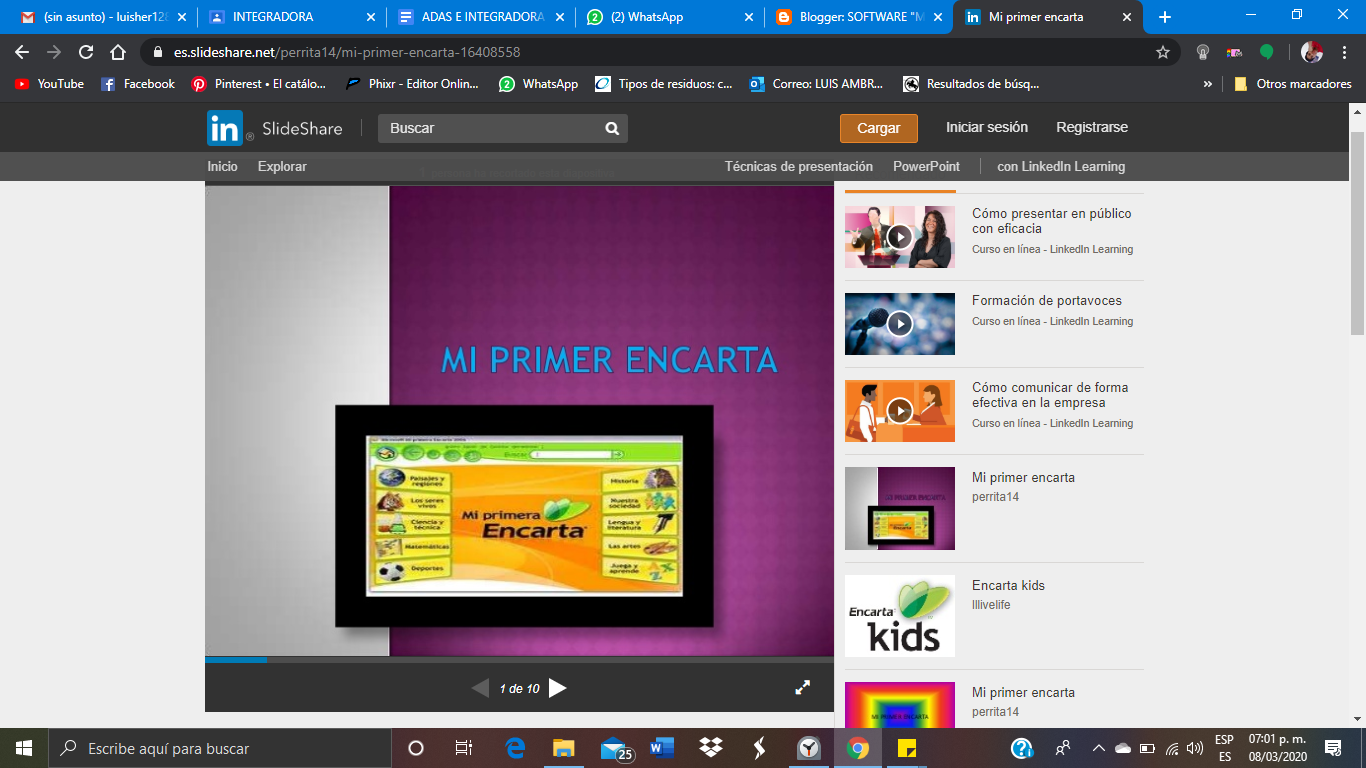Click the Explorar menu item
1366x768 pixels.
(x=281, y=166)
